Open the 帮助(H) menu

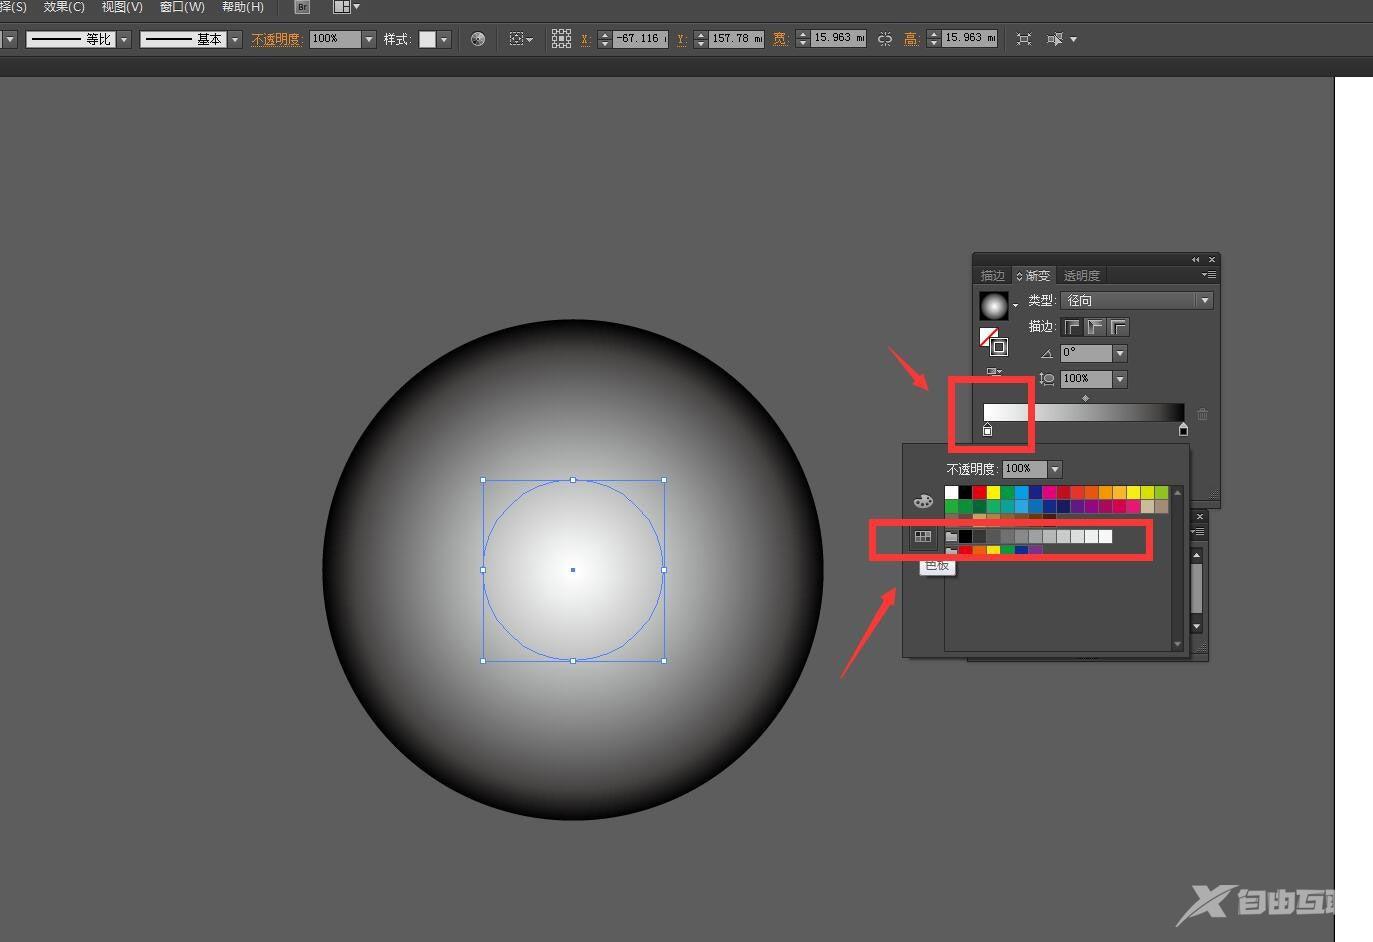243,7
